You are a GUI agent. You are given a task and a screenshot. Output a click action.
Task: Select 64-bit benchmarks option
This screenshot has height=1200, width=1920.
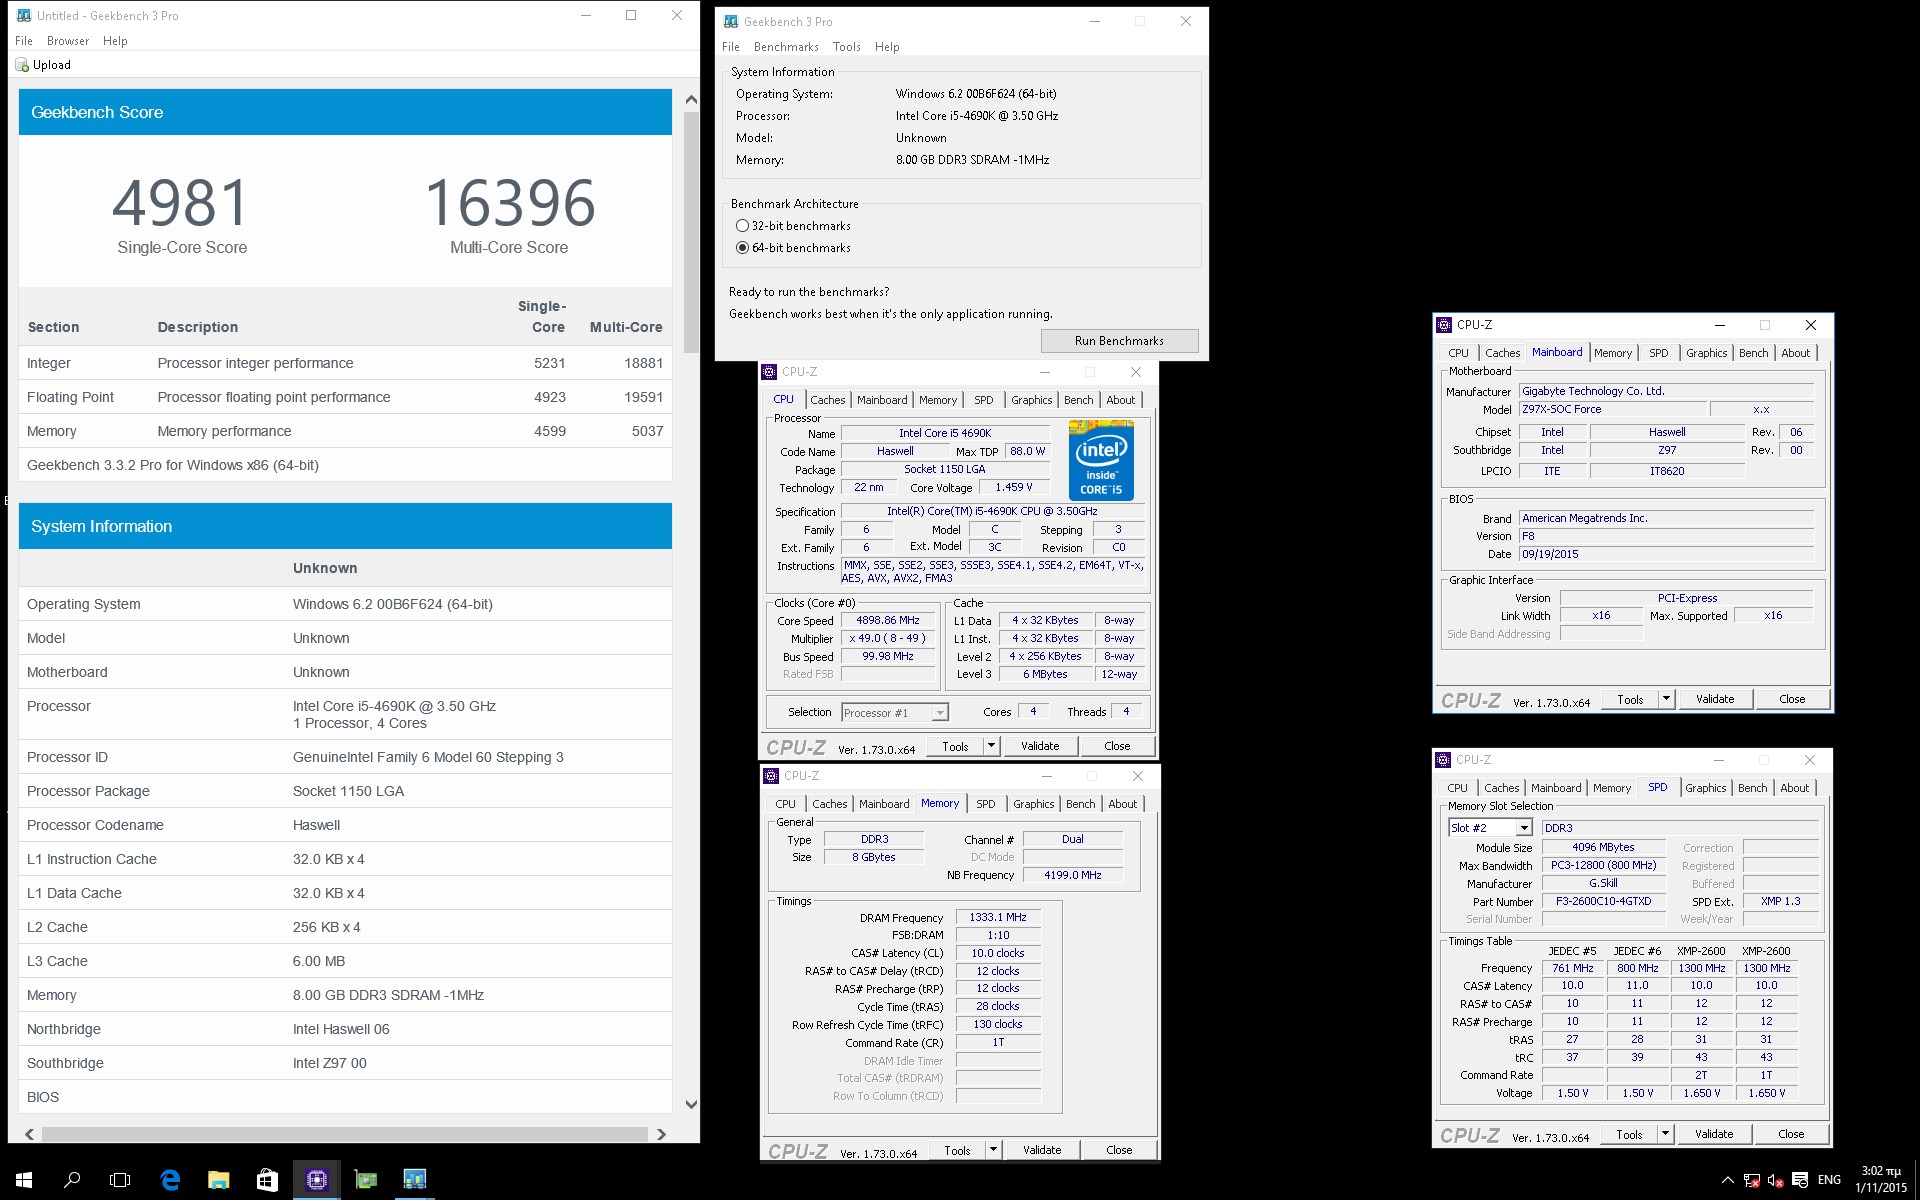click(x=742, y=248)
